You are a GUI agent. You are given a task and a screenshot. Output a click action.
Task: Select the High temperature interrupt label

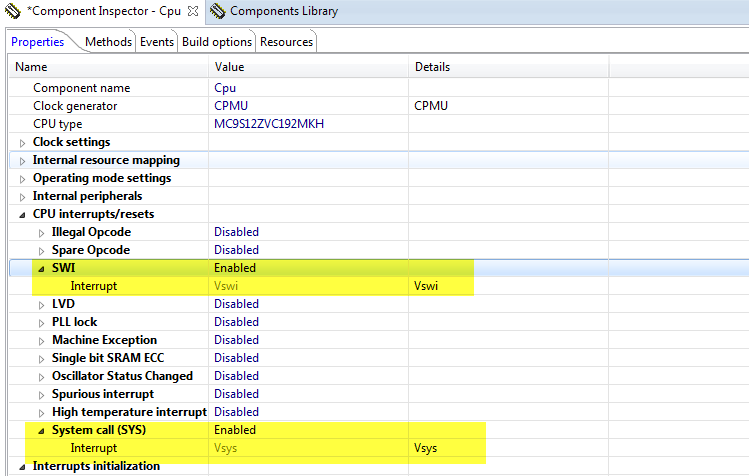[x=129, y=412]
